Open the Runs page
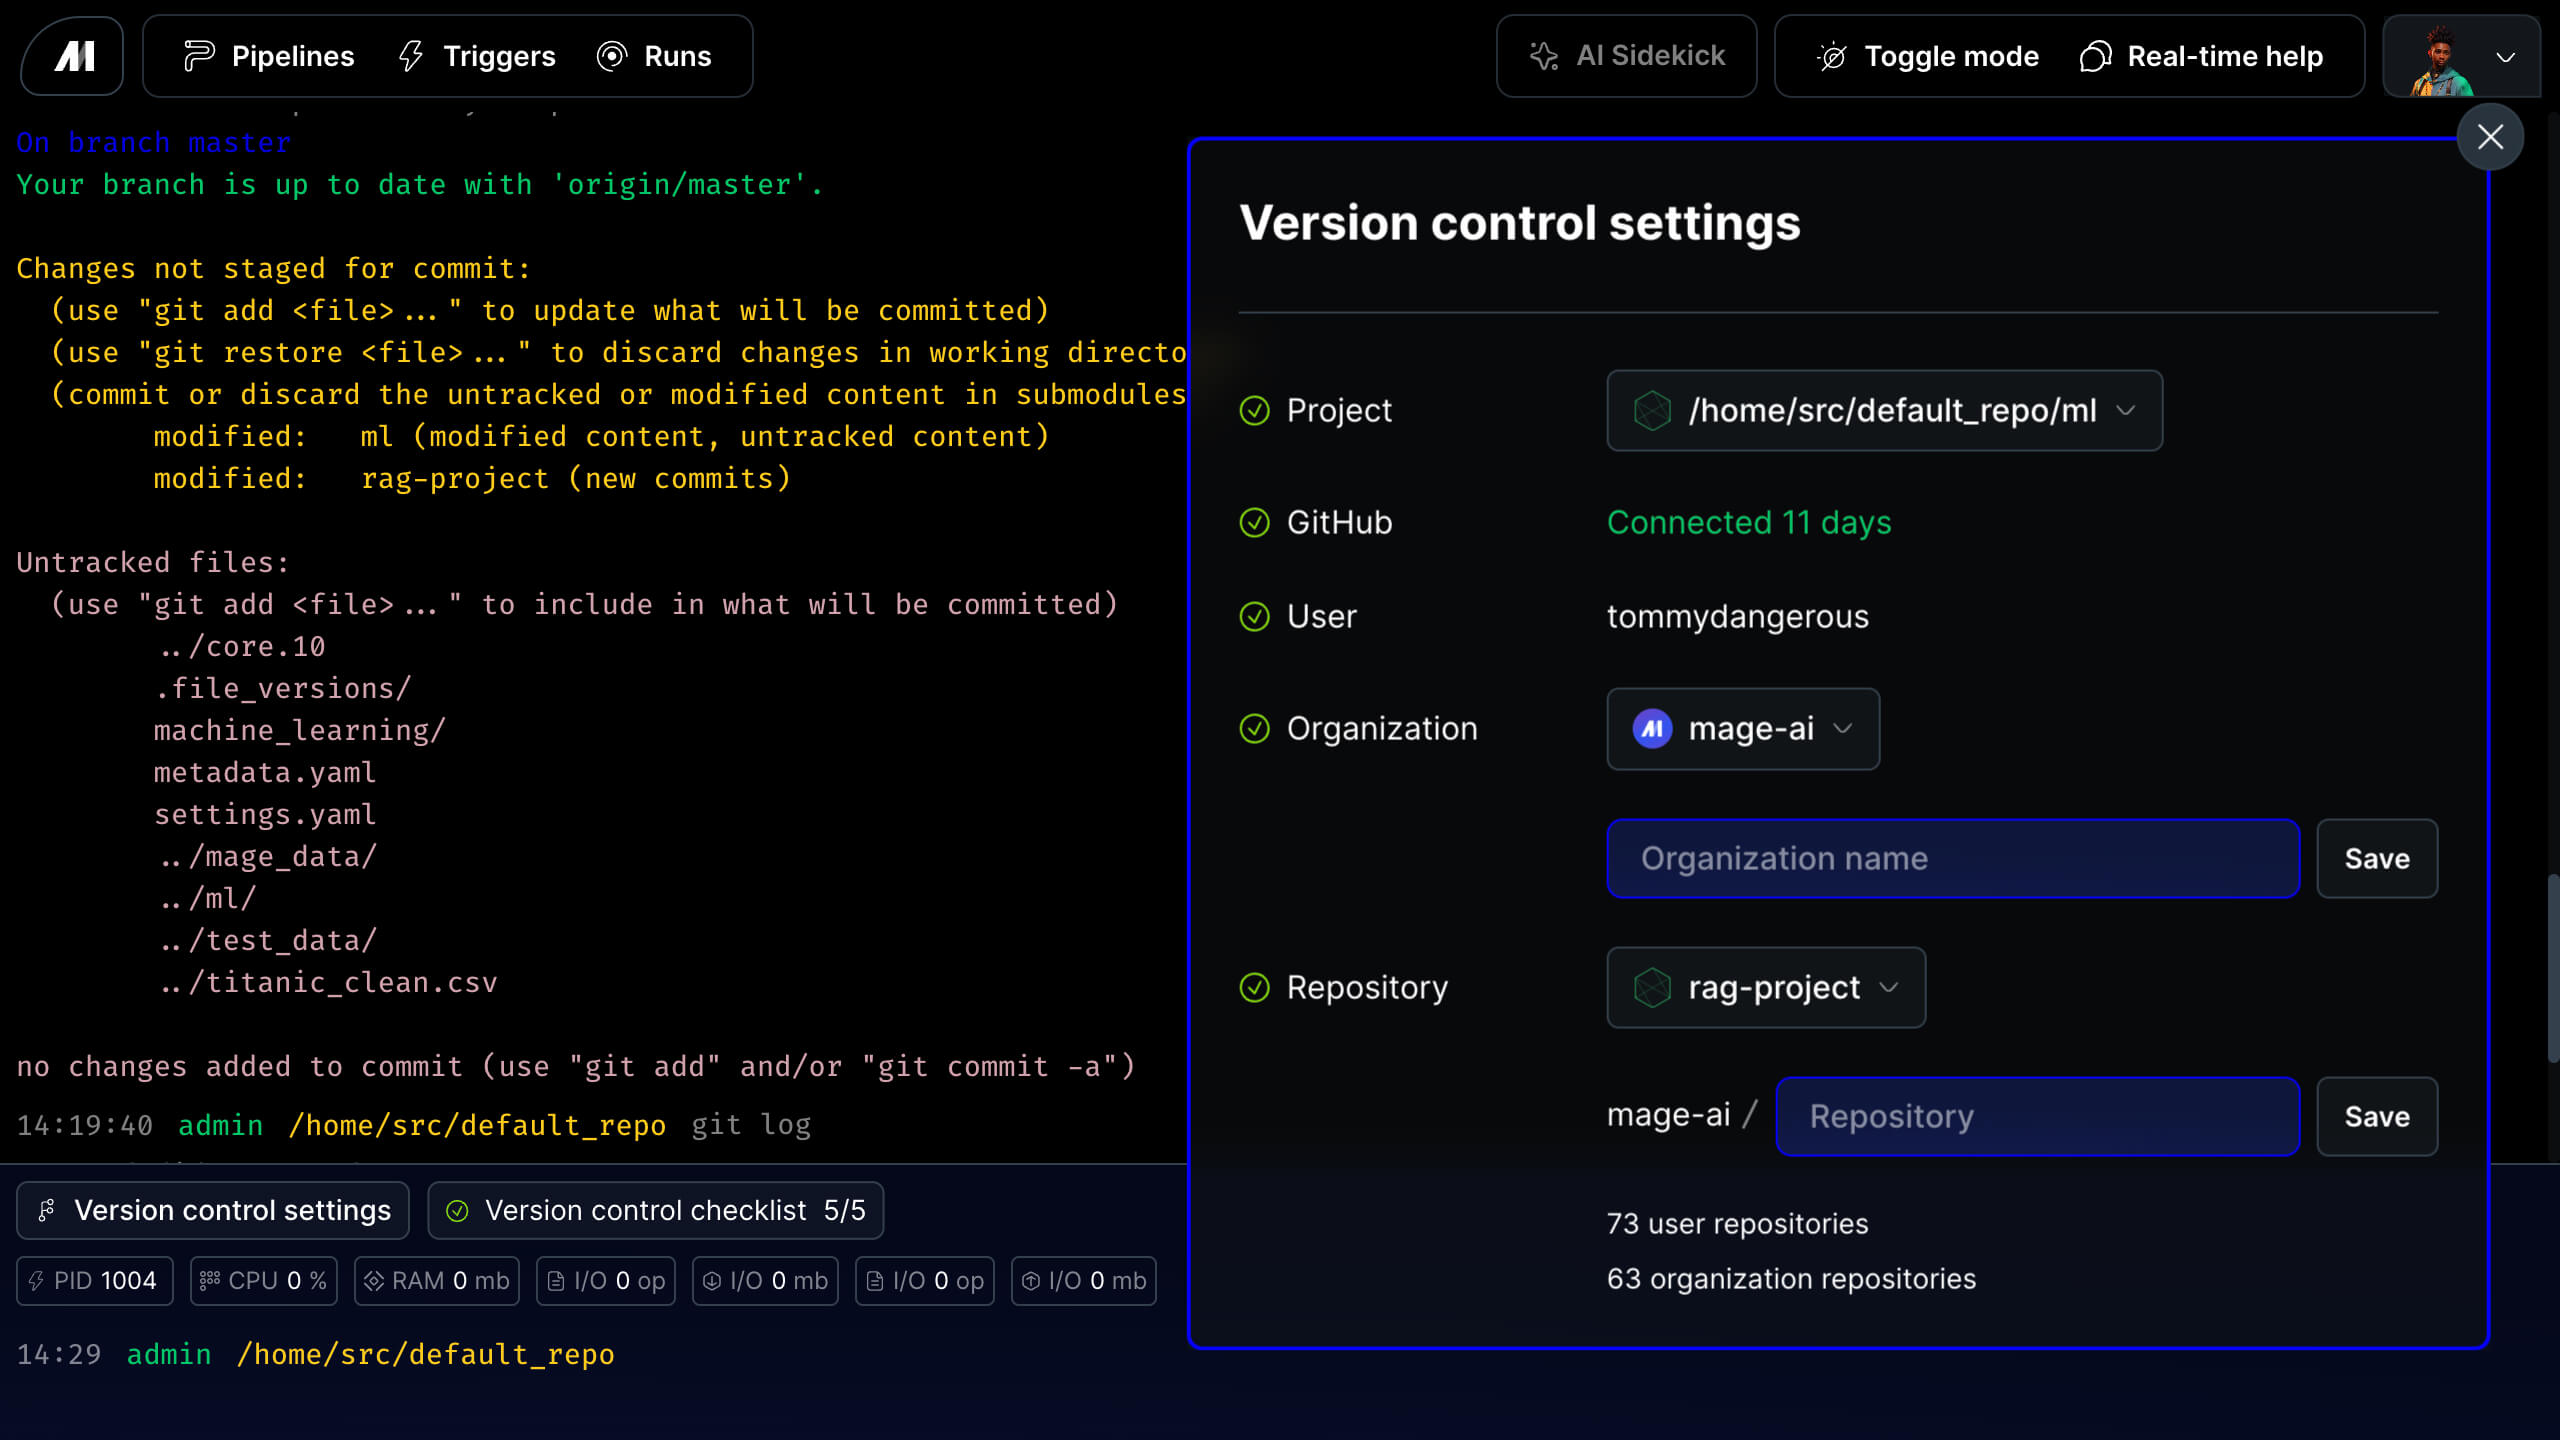The width and height of the screenshot is (2560, 1440). click(654, 56)
